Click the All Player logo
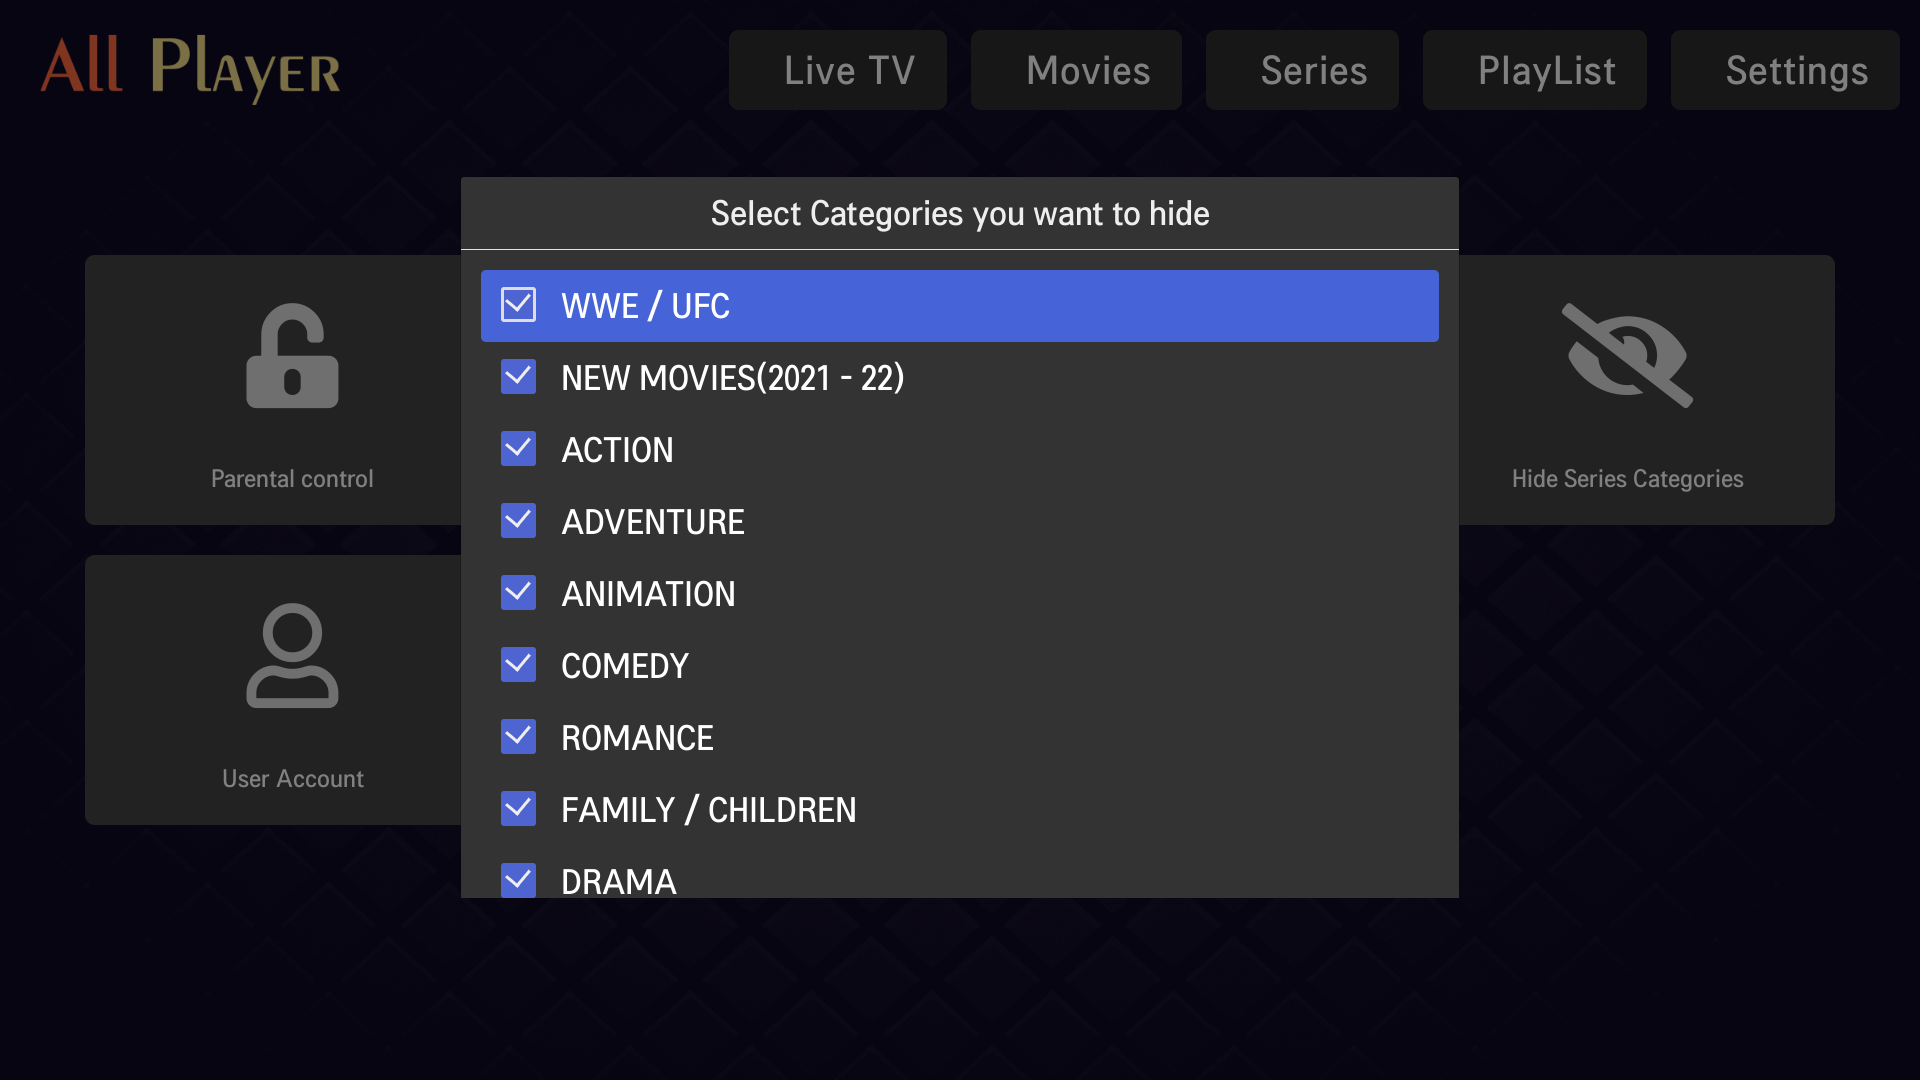The width and height of the screenshot is (1920, 1080). point(190,68)
